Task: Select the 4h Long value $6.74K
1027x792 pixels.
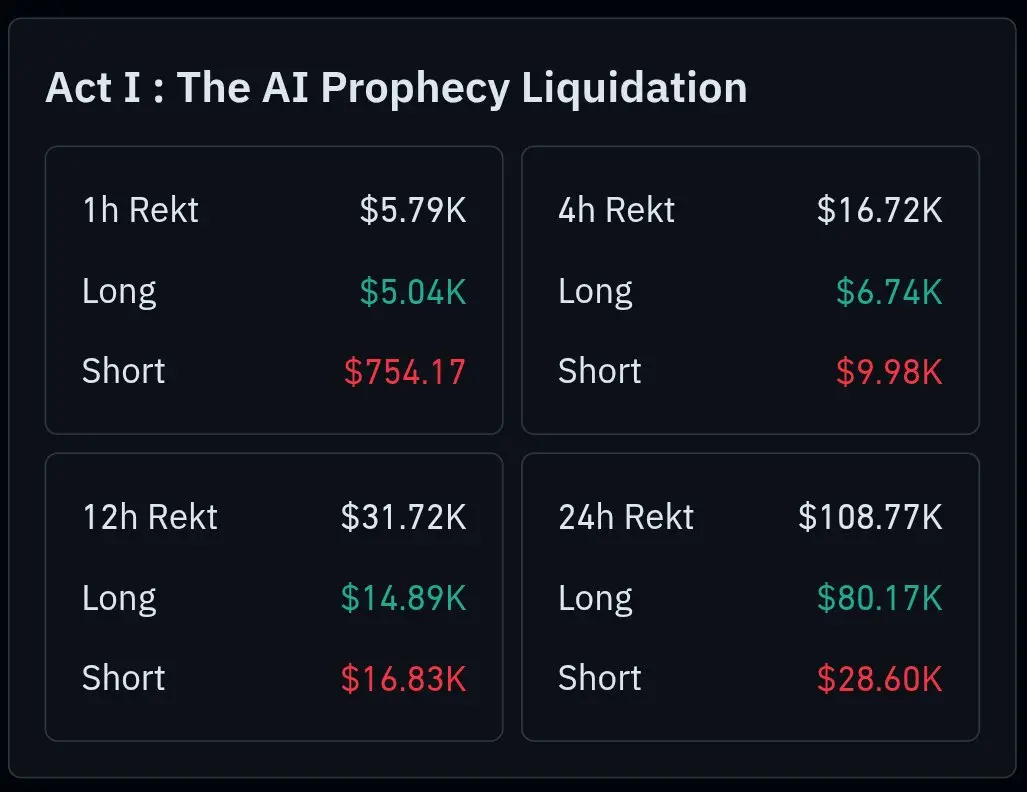Action: tap(889, 292)
